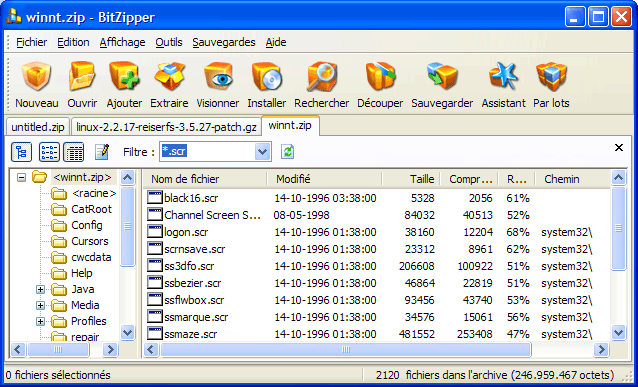The height and width of the screenshot is (387, 638).
Task: Click file list horizontal scrollbar thumb
Action: [345, 350]
